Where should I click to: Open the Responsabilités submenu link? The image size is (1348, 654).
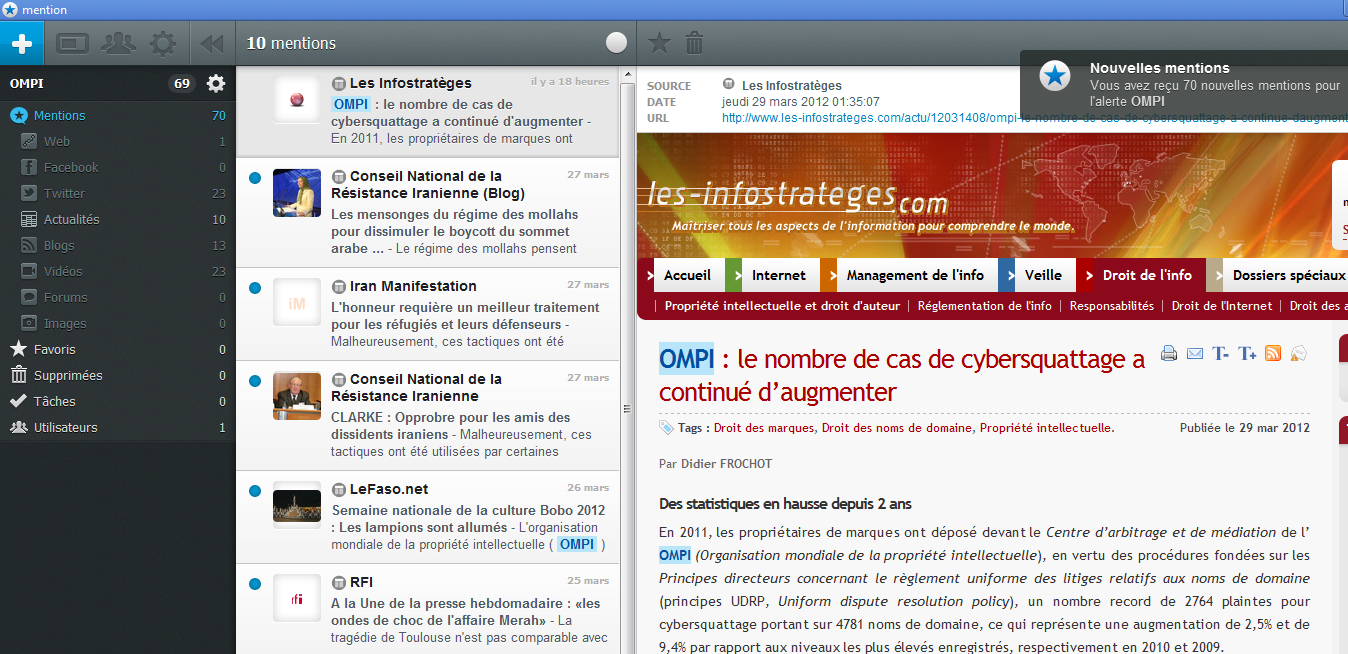1112,306
